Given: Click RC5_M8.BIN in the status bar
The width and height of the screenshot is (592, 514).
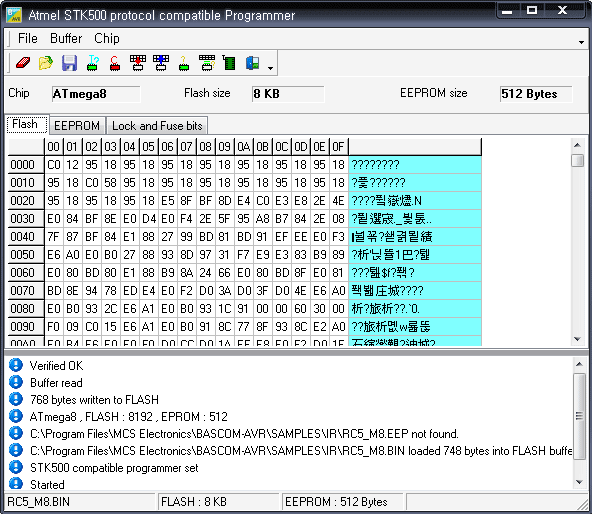Looking at the screenshot, I should 39,502.
